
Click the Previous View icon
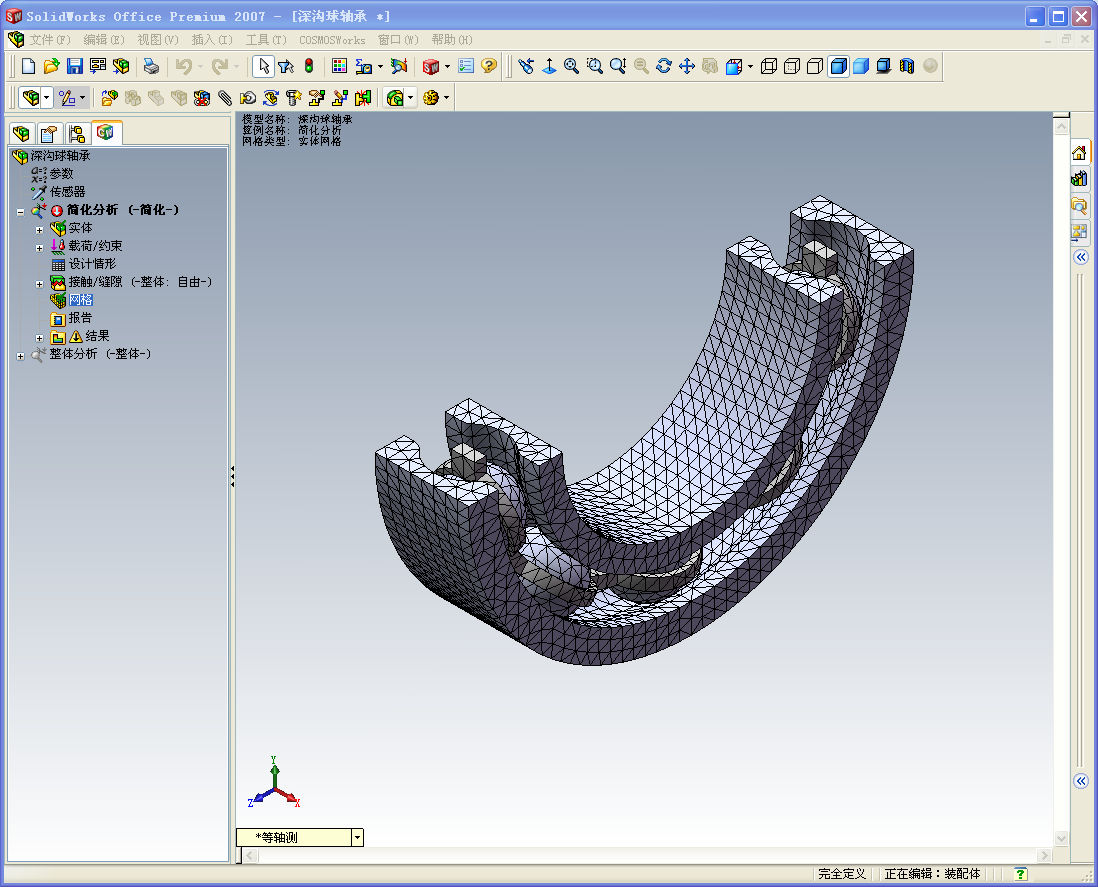pos(526,67)
